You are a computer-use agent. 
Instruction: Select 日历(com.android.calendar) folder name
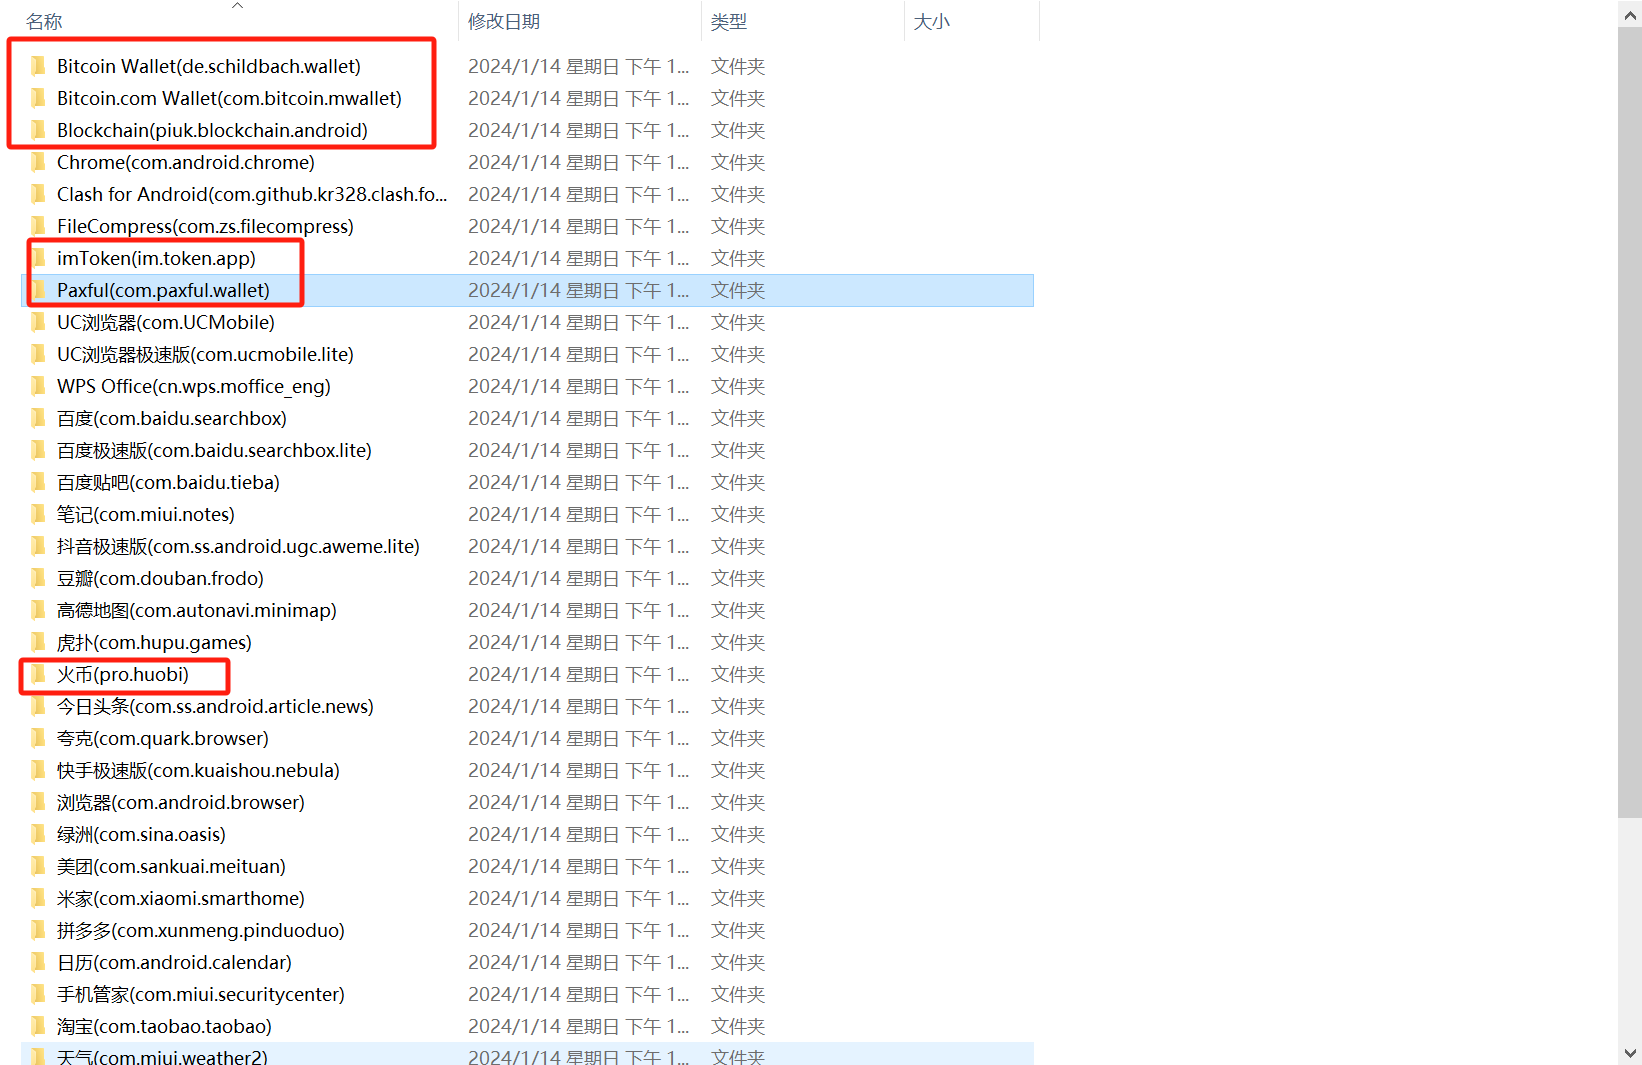pos(174,962)
